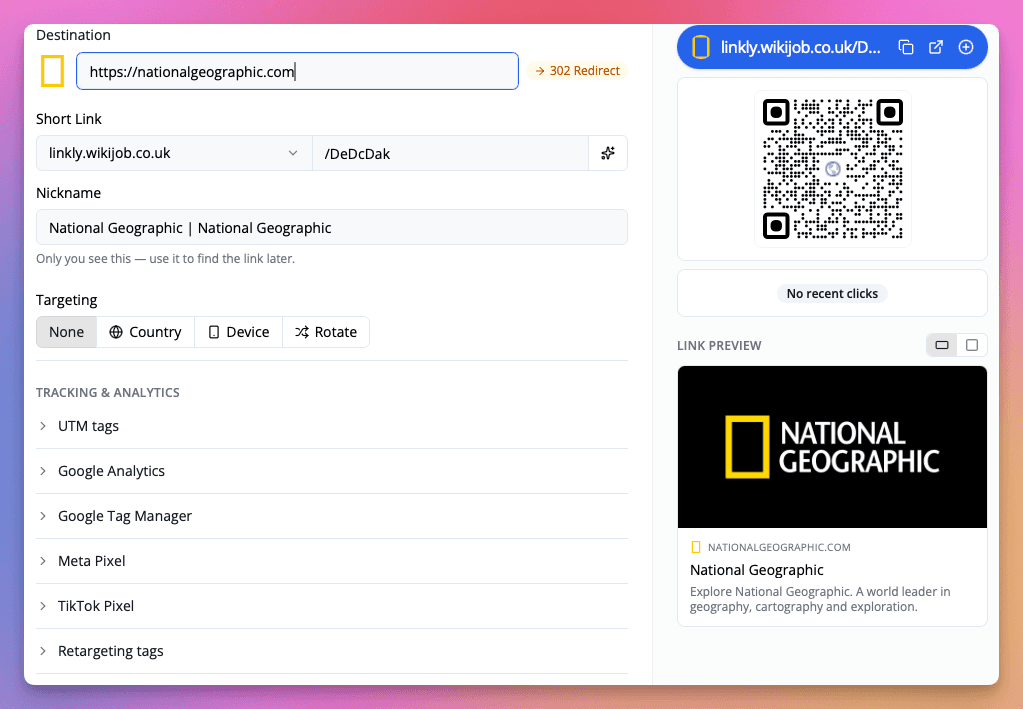This screenshot has height=709, width=1023.
Task: Switch link preview to wide card layout
Action: point(941,345)
